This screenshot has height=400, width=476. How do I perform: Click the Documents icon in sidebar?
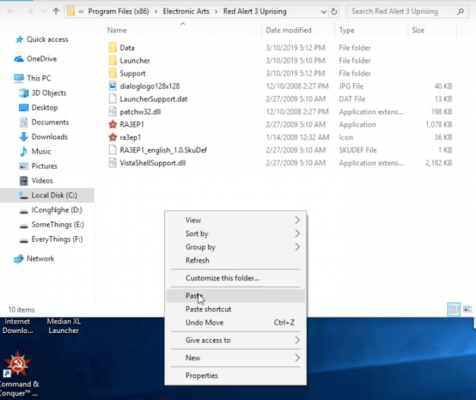point(24,122)
